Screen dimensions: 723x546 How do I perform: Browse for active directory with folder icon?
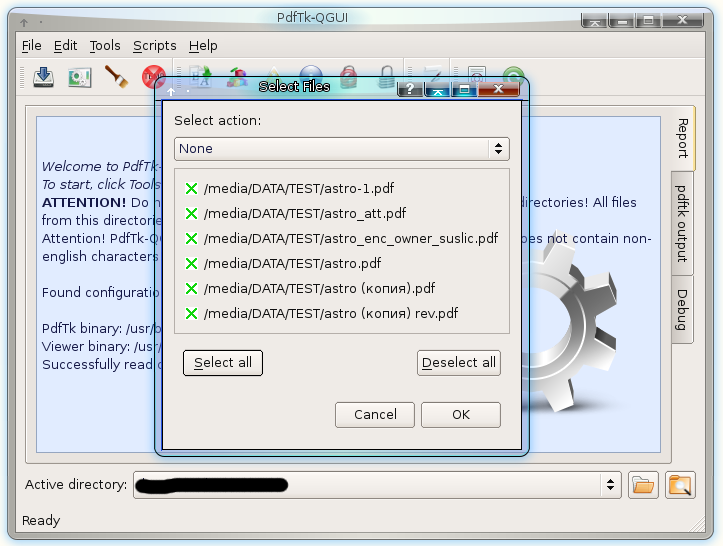point(643,485)
